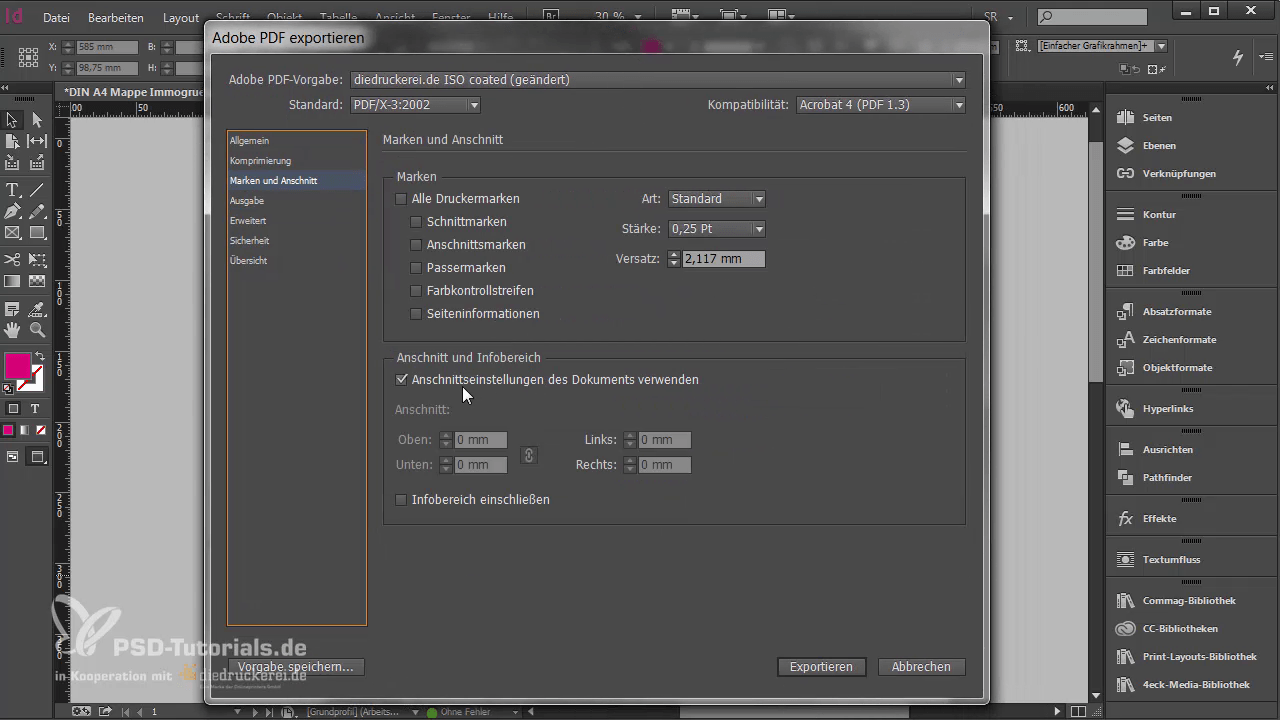Image resolution: width=1280 pixels, height=720 pixels.
Task: Select the Note tool
Action: 12,309
